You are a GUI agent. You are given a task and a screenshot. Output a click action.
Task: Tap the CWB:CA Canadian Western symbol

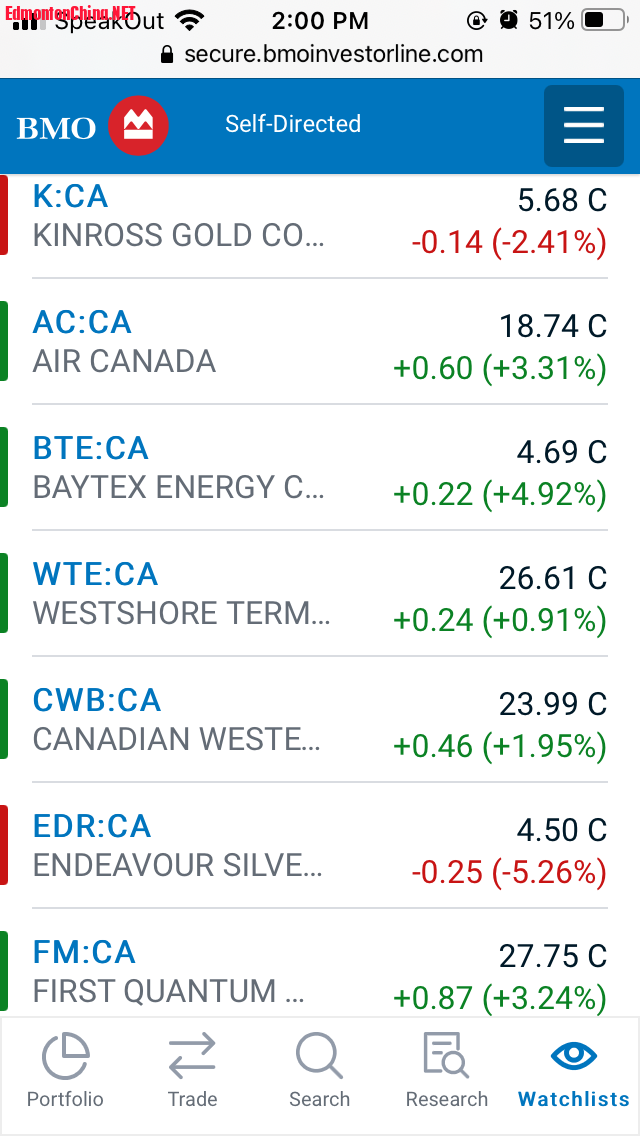tap(97, 700)
